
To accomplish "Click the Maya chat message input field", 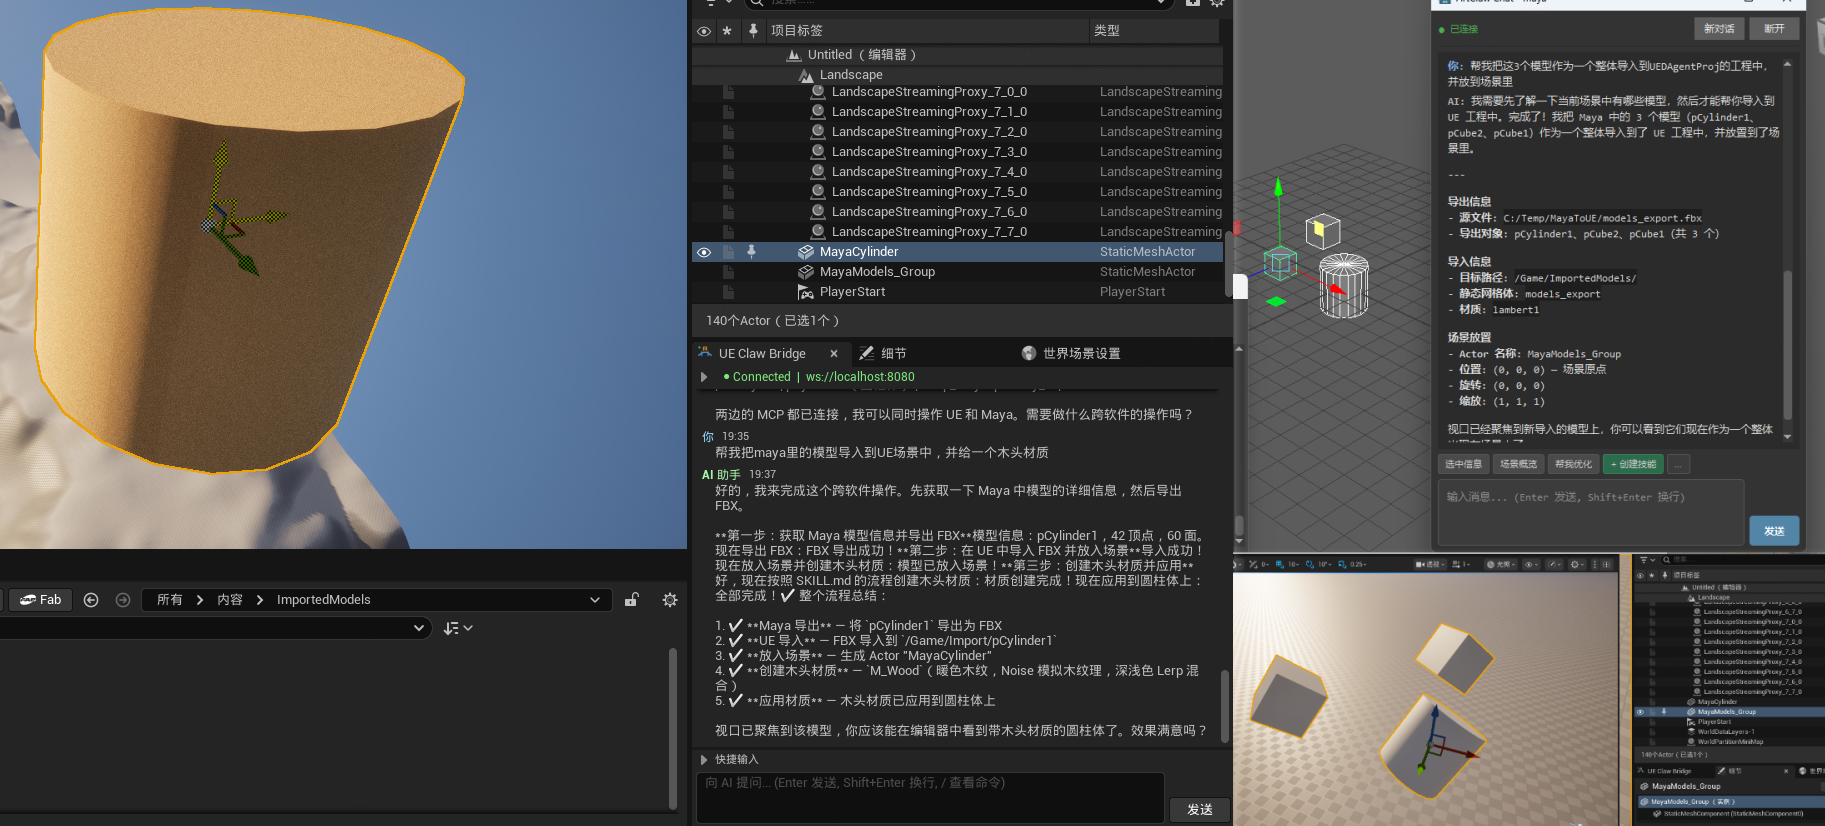I will pyautogui.click(x=1590, y=512).
